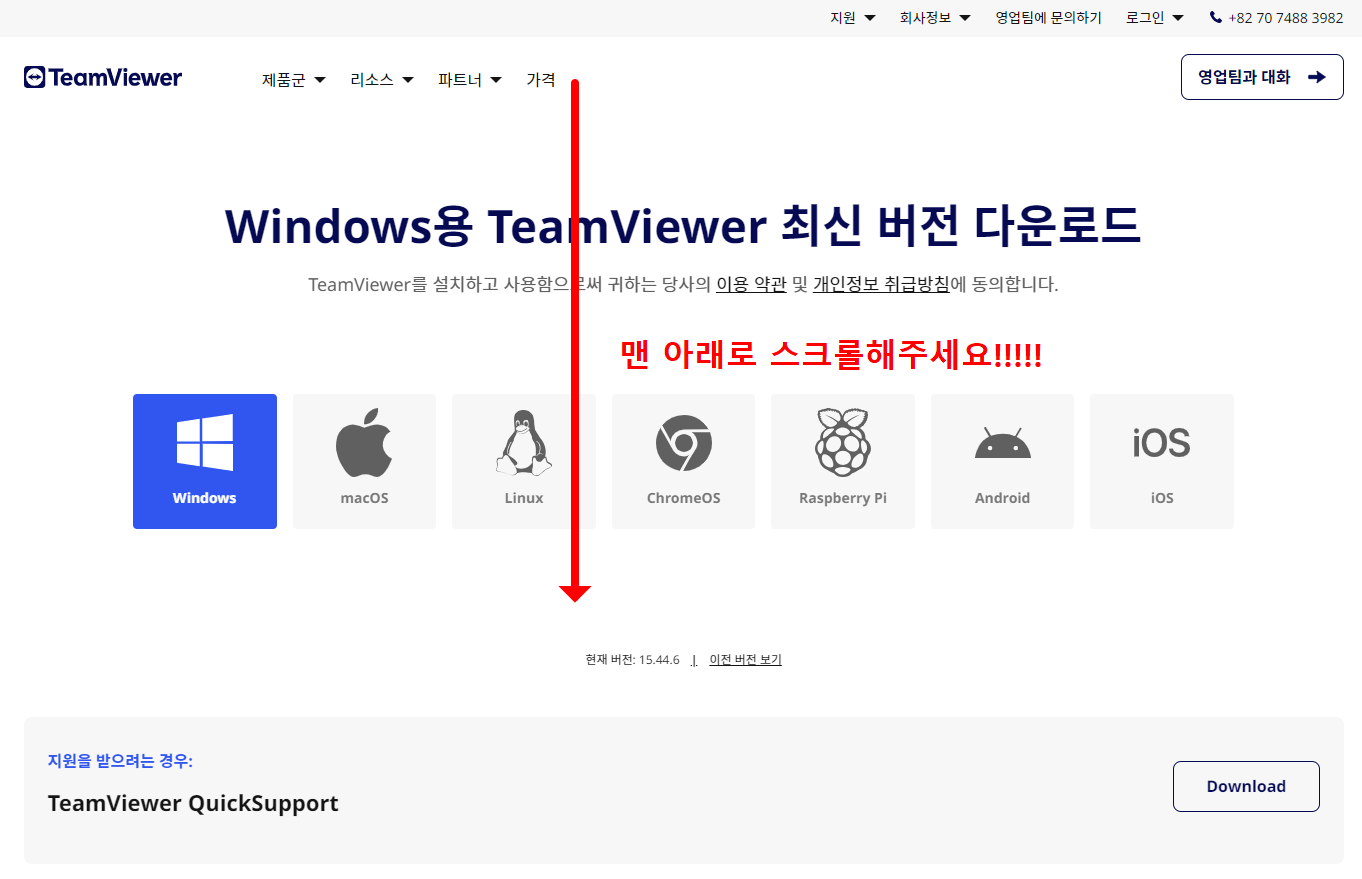1362x879 pixels.
Task: Select the iOS tile
Action: pos(1162,461)
